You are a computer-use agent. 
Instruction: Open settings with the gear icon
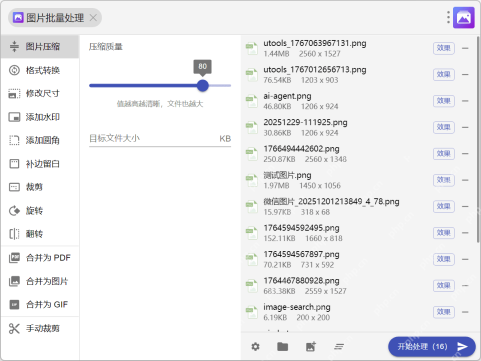(255, 347)
